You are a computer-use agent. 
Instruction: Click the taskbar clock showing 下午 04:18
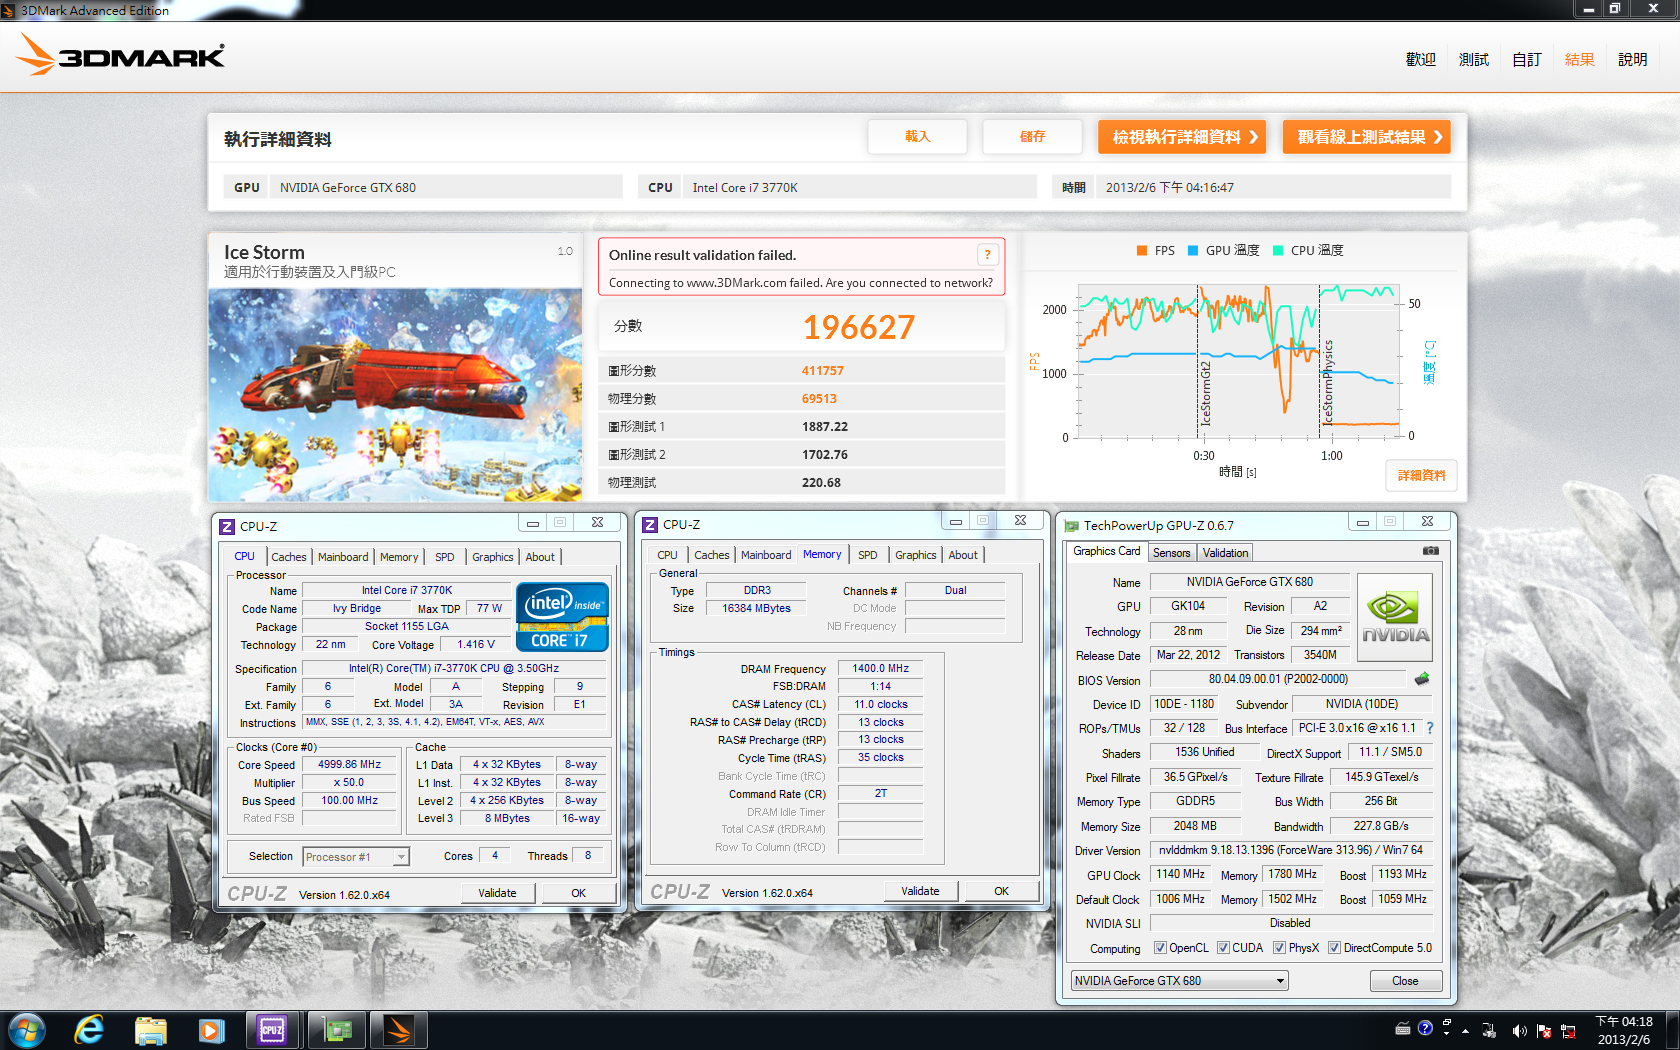pyautogui.click(x=1624, y=1030)
